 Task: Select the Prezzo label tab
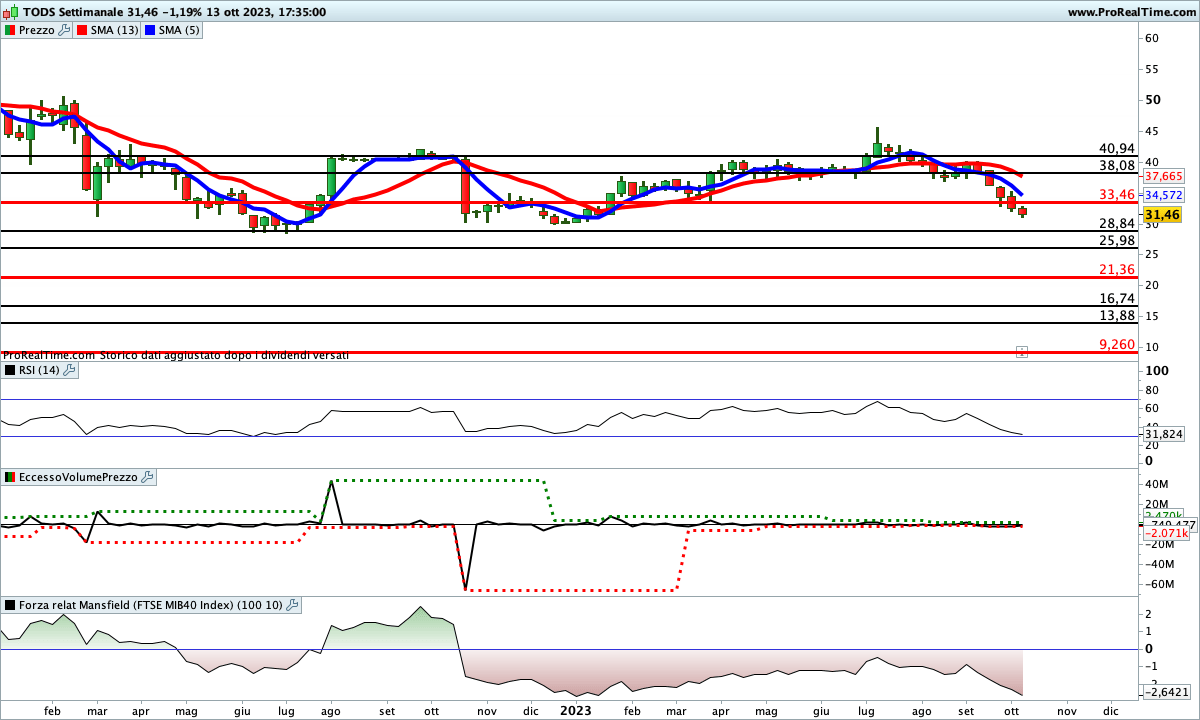37,31
